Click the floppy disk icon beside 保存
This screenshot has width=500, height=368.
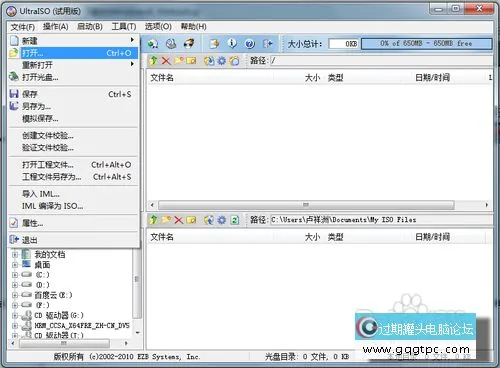[14, 94]
